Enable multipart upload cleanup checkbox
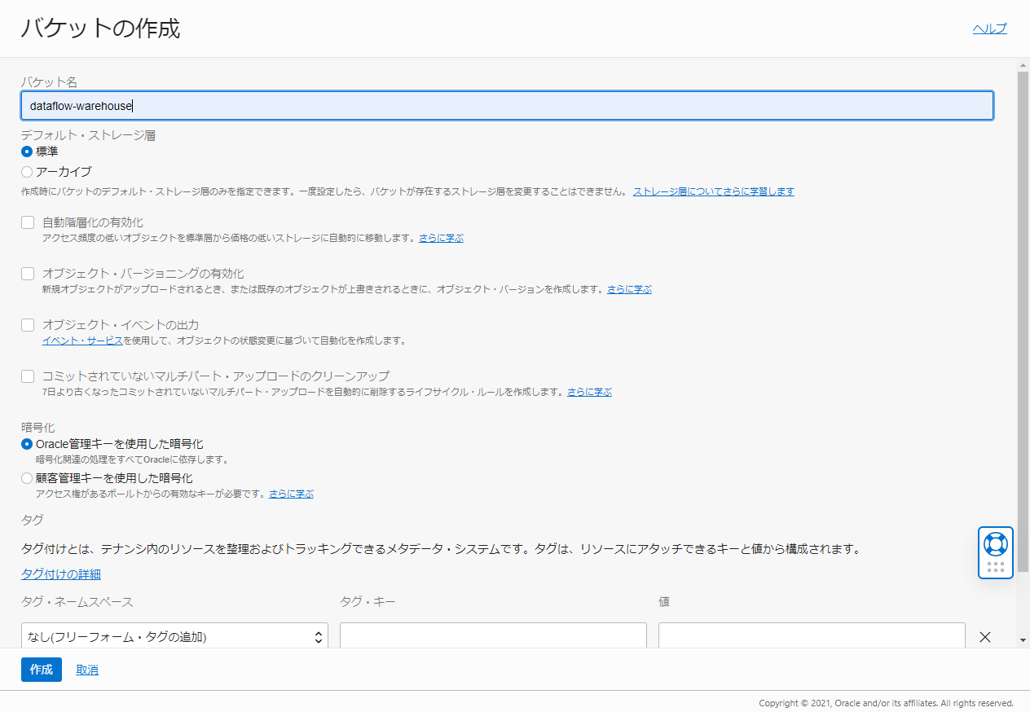This screenshot has height=712, width=1030. 28,376
